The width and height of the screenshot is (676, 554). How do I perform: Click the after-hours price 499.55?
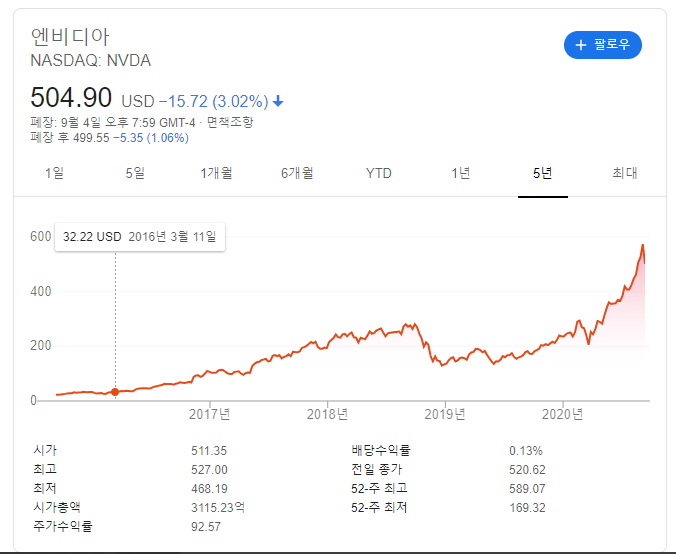click(x=91, y=138)
